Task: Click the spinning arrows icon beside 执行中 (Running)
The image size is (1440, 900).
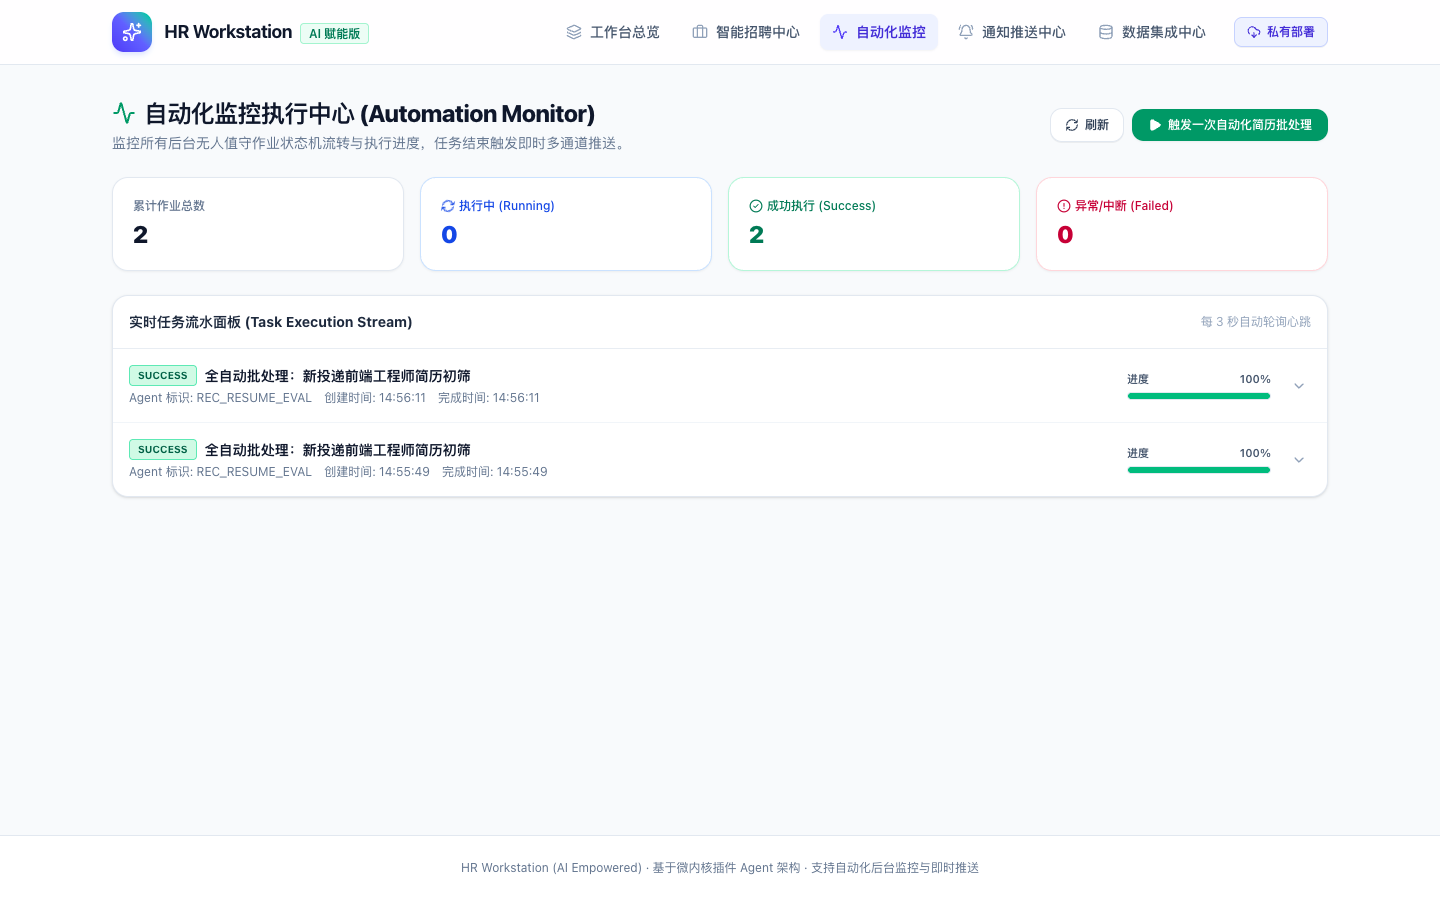Action: 448,206
